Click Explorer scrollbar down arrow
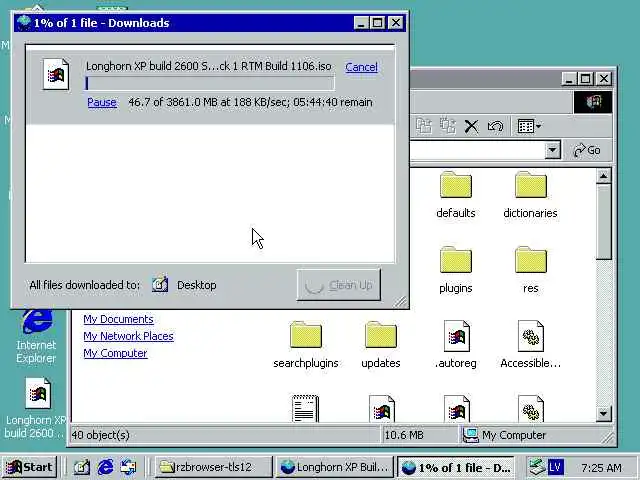 click(x=603, y=413)
